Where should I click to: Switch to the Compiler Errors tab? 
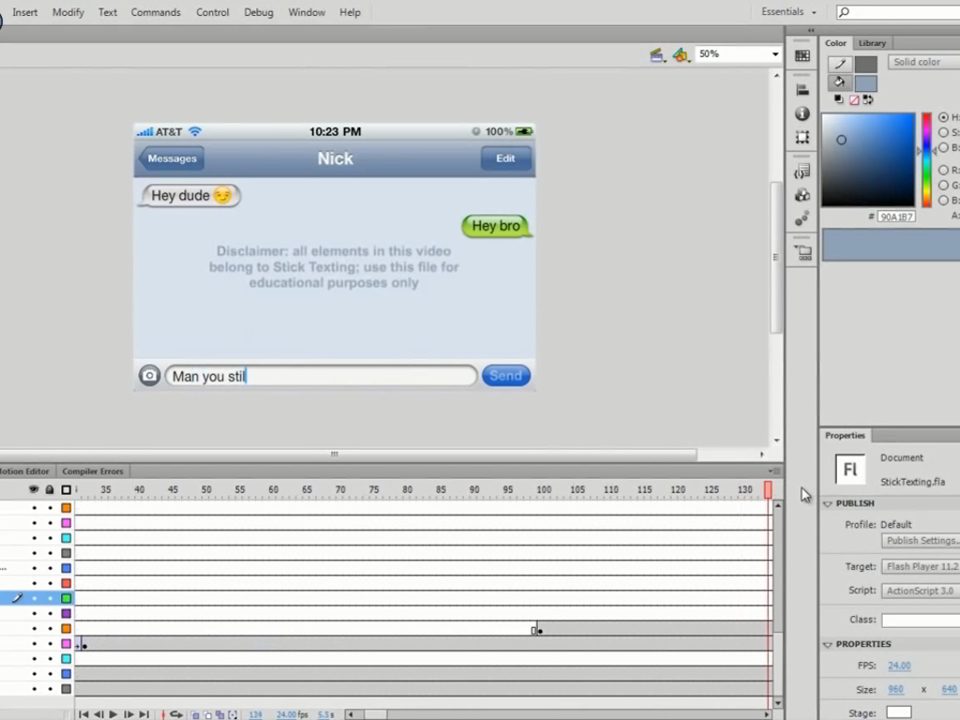pyautogui.click(x=92, y=471)
